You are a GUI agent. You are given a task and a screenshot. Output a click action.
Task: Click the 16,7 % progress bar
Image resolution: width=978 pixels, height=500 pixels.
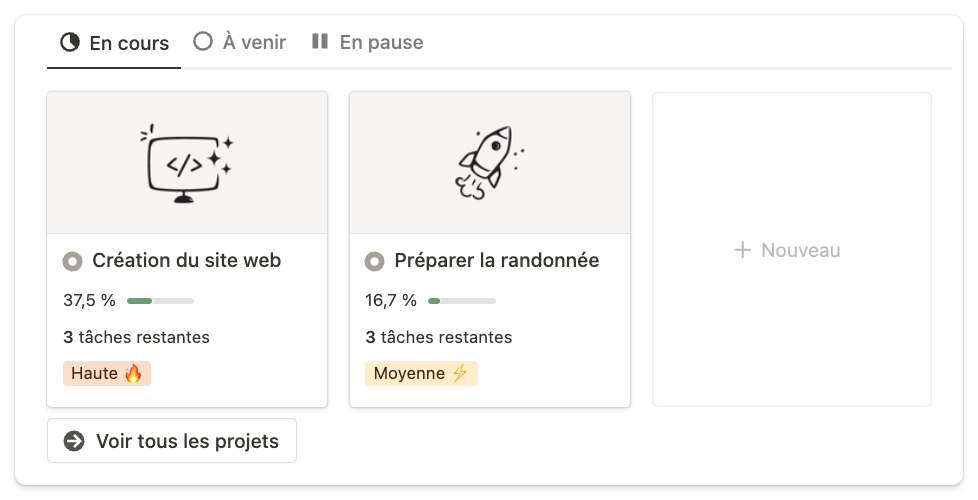(x=462, y=300)
